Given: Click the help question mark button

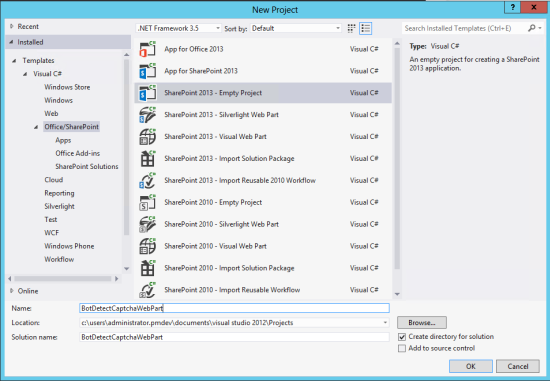Looking at the screenshot, I should 512,7.
